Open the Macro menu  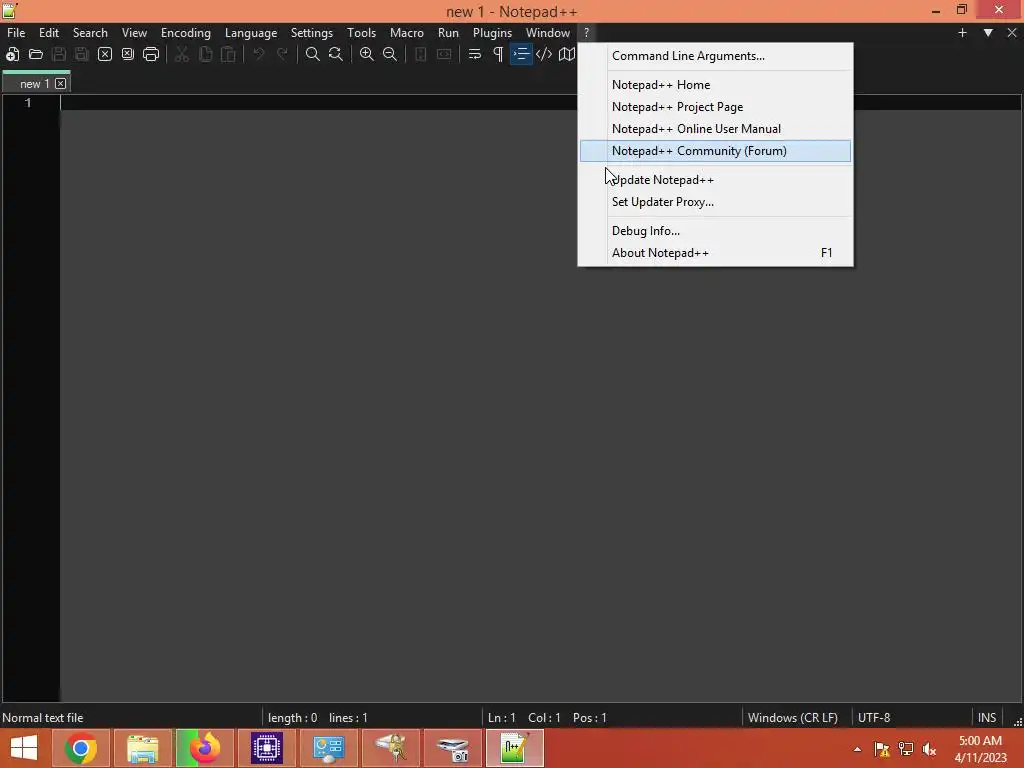coord(406,33)
